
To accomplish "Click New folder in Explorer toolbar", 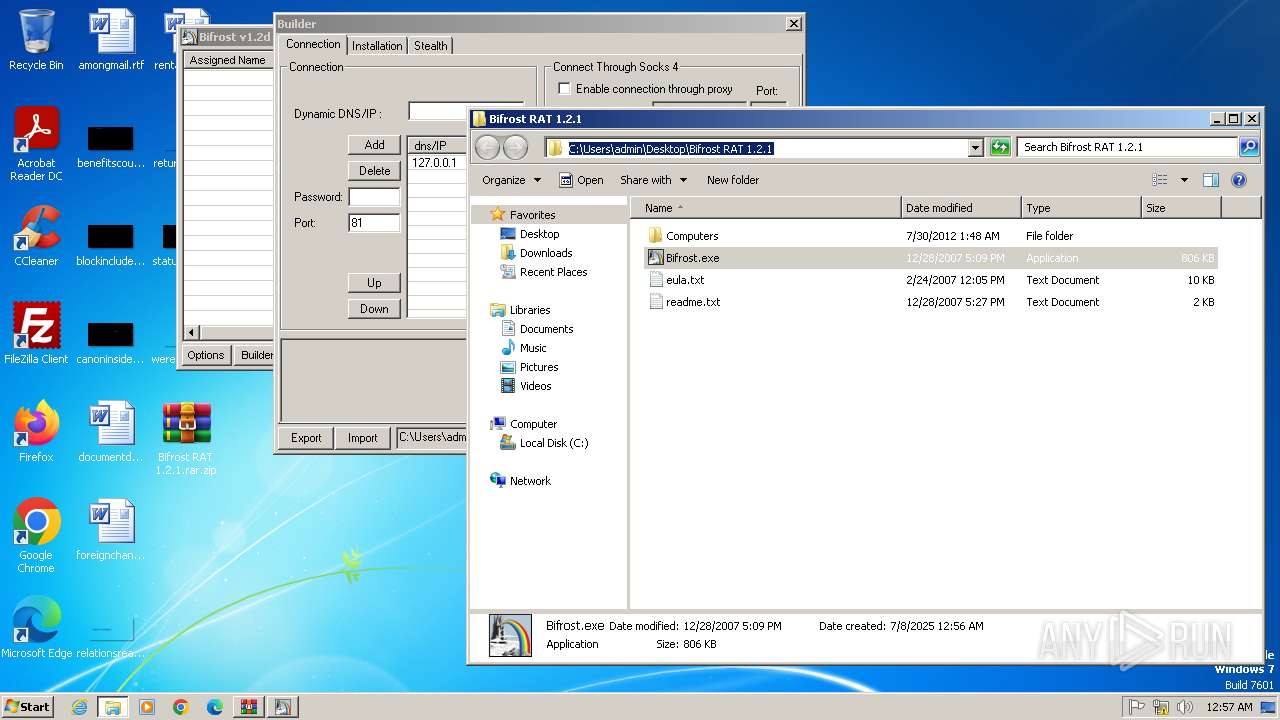I will [733, 180].
